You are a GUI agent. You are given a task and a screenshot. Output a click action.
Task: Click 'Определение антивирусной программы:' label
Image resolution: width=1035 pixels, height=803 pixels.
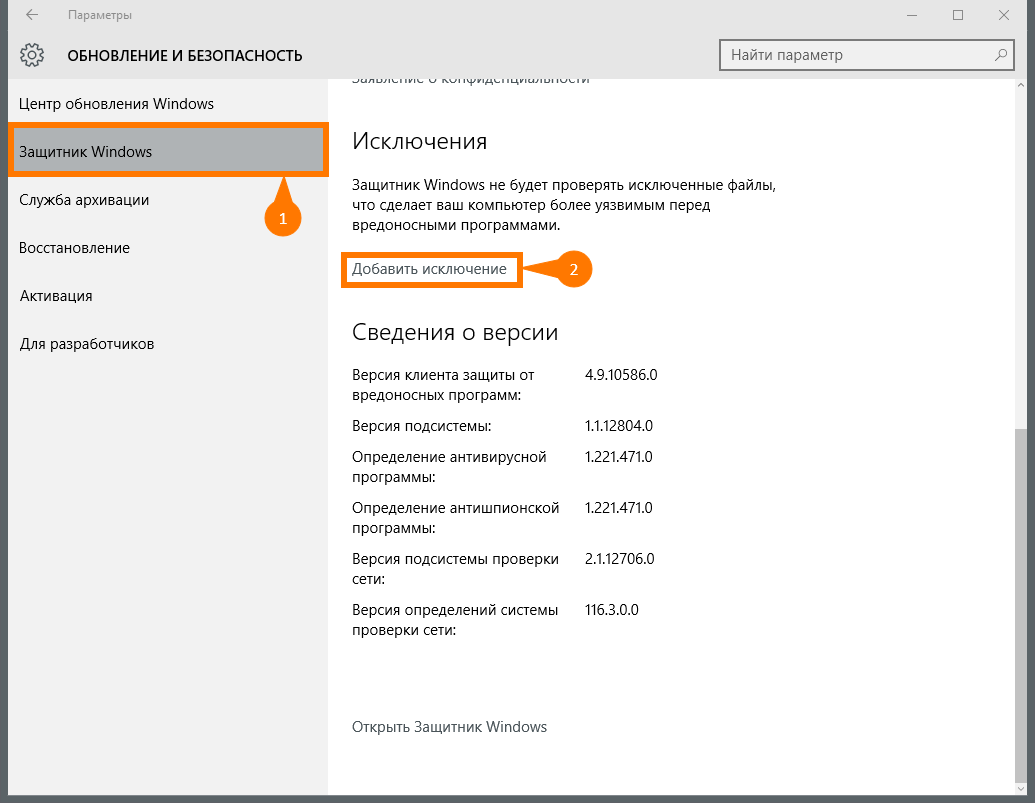point(449,466)
